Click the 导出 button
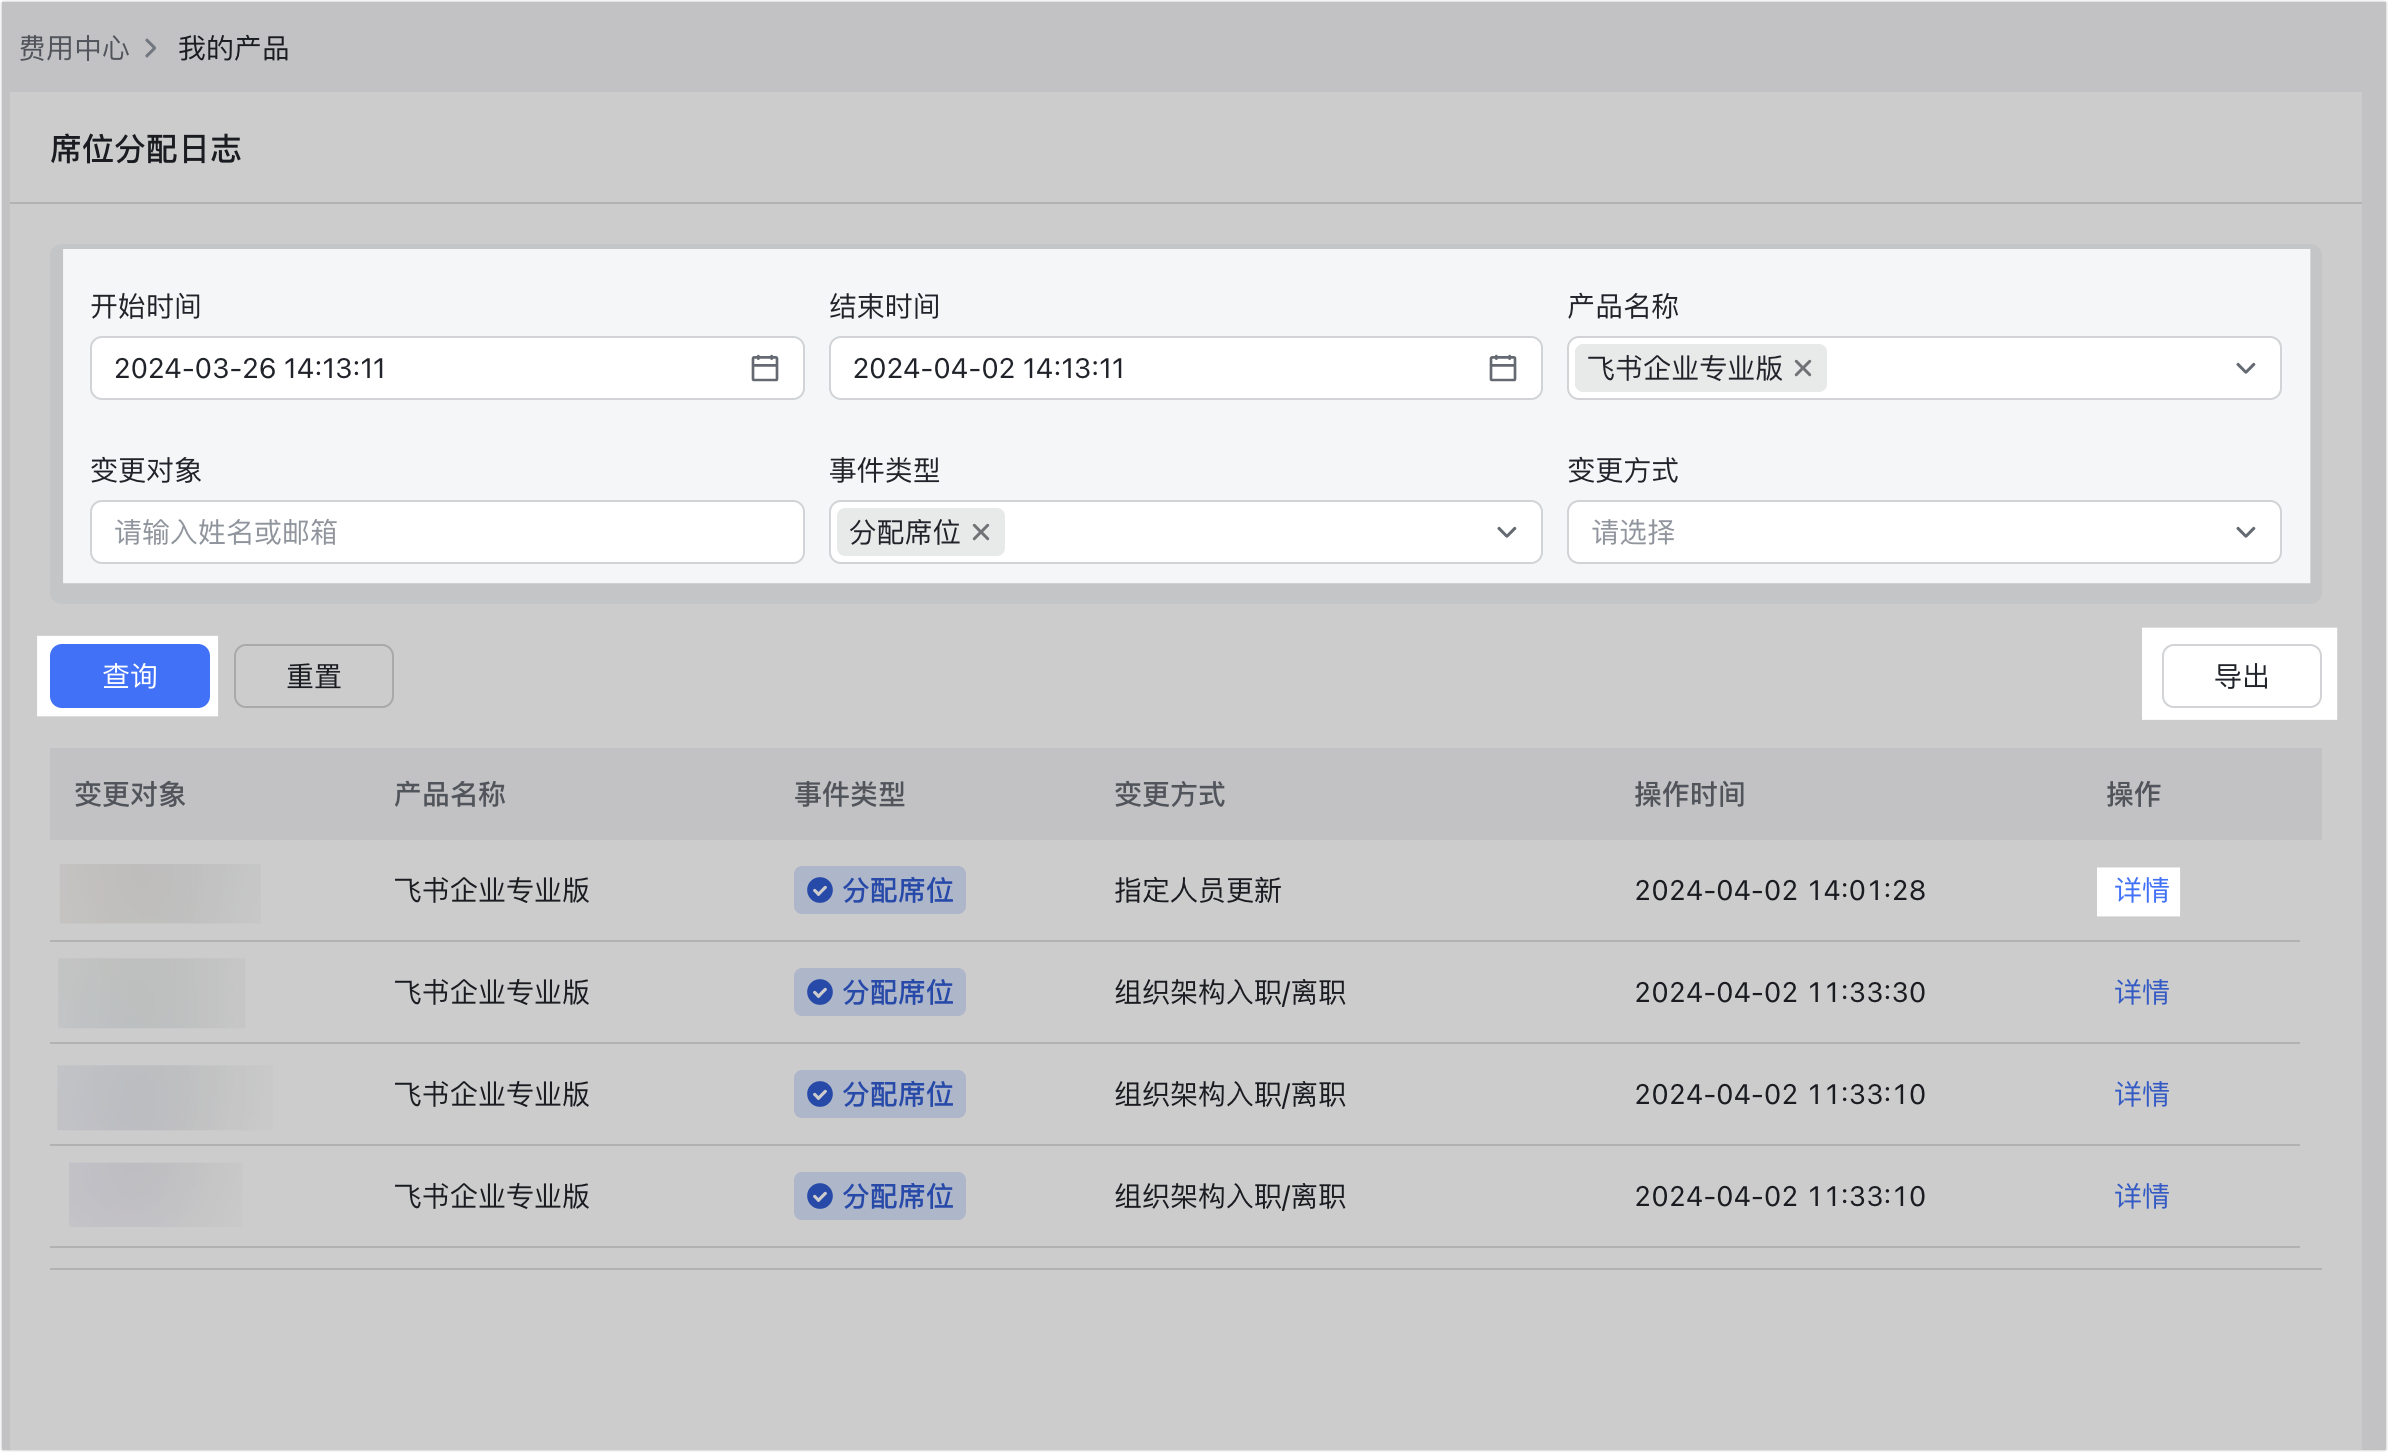This screenshot has width=2388, height=1452. point(2241,676)
